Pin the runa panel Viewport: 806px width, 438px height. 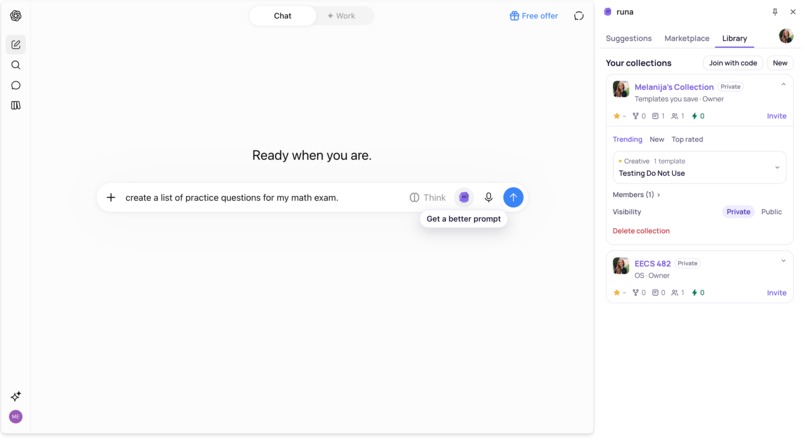tap(775, 12)
